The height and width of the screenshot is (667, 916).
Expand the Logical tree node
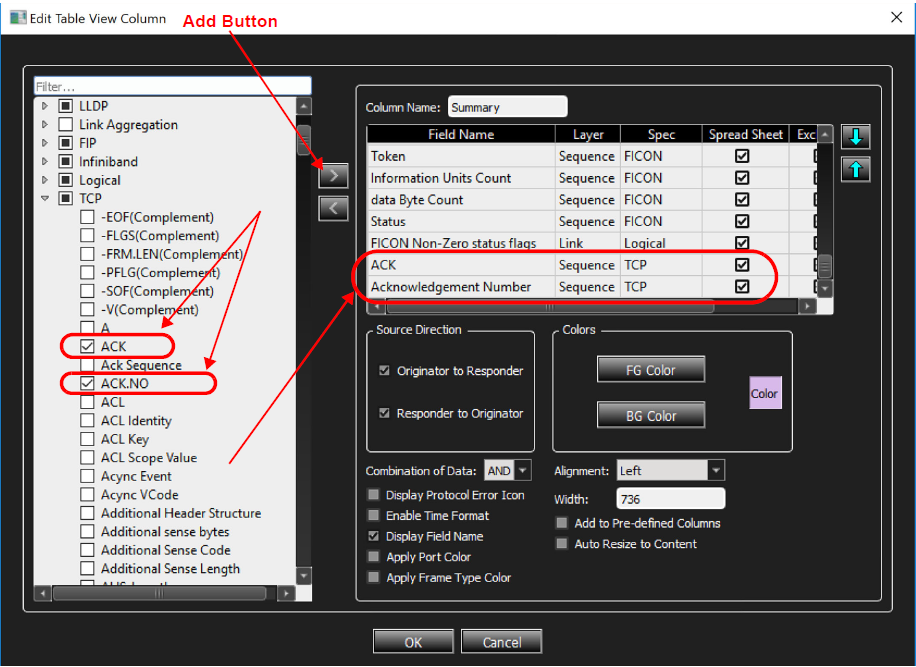(x=45, y=180)
